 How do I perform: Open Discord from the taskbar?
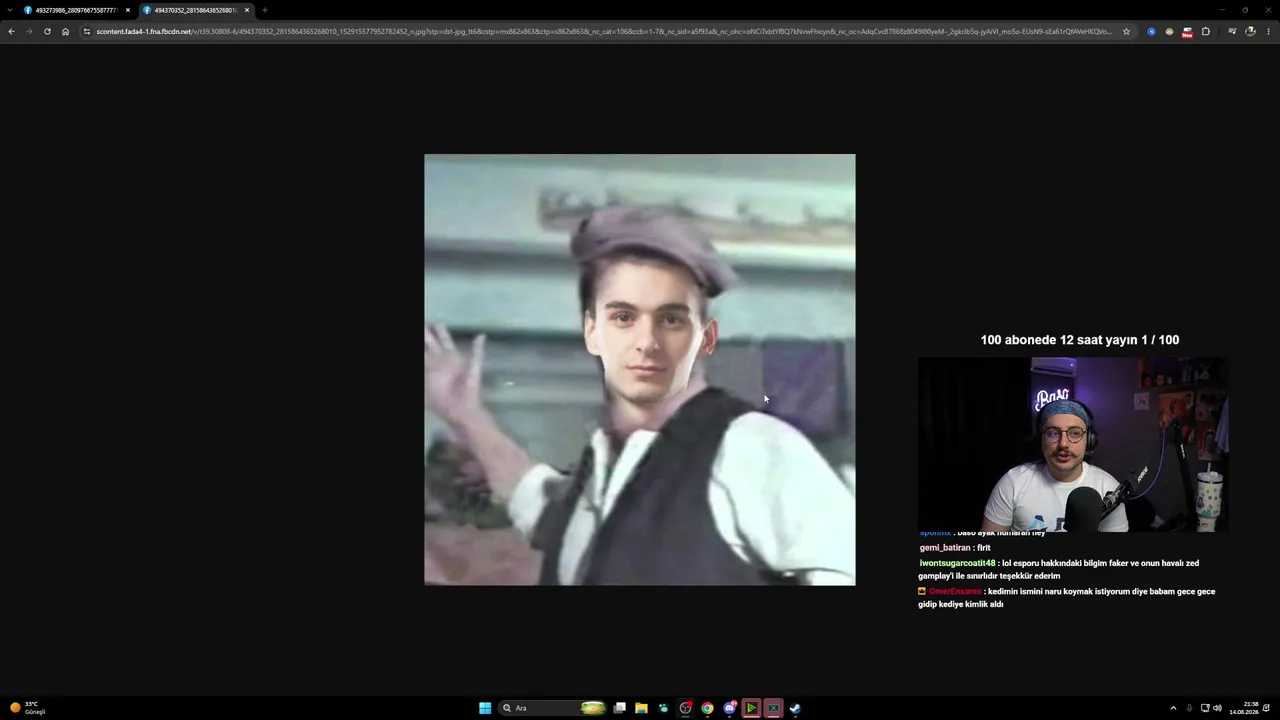(x=729, y=708)
